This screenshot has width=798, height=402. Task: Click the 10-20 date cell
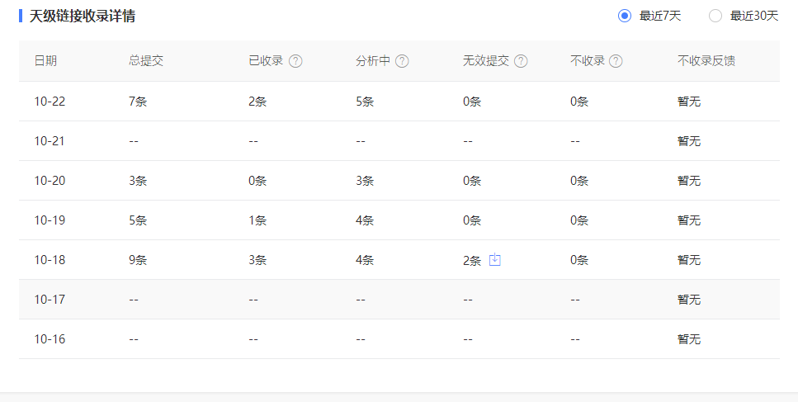pyautogui.click(x=49, y=181)
